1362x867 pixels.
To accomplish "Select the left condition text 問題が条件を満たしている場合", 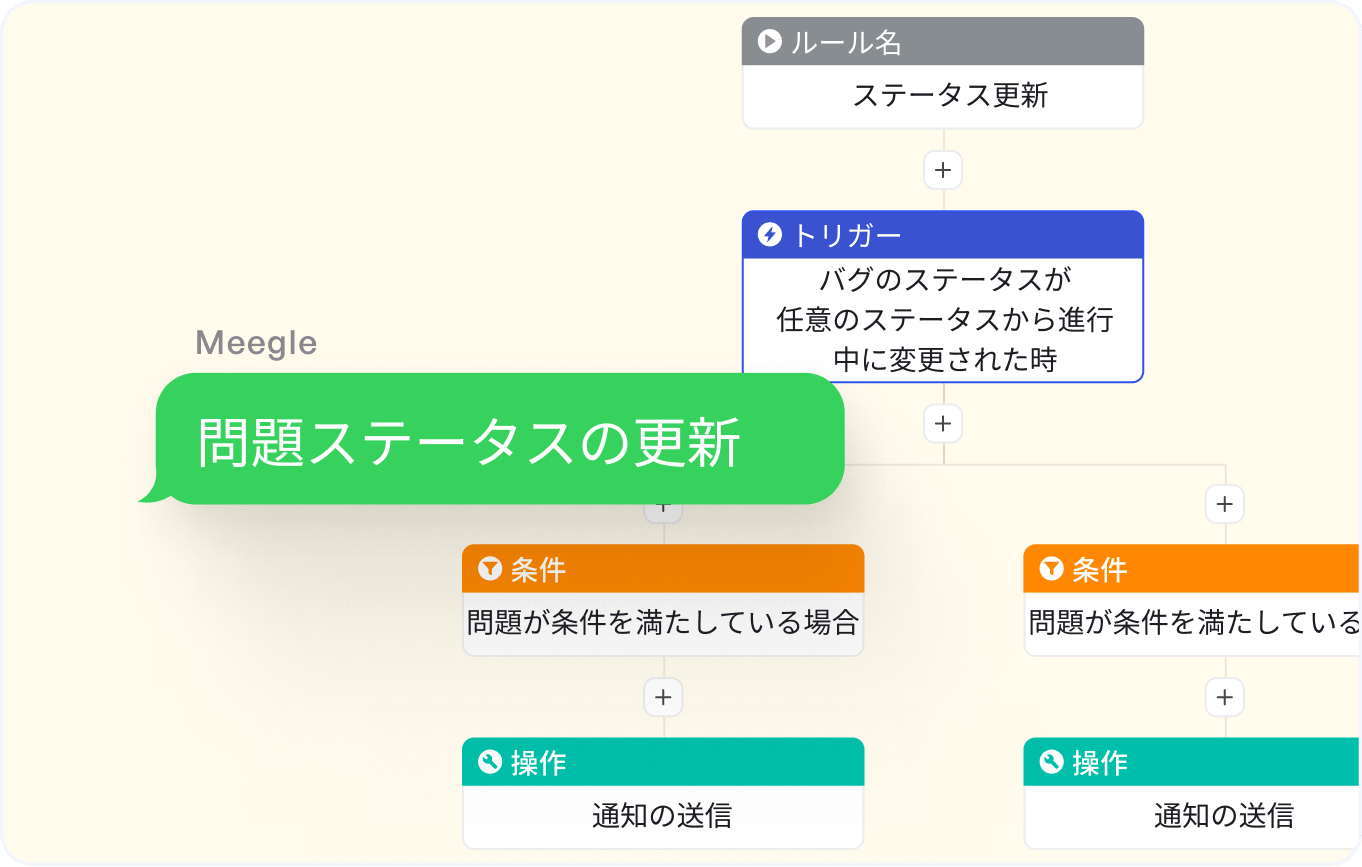I will (x=663, y=624).
